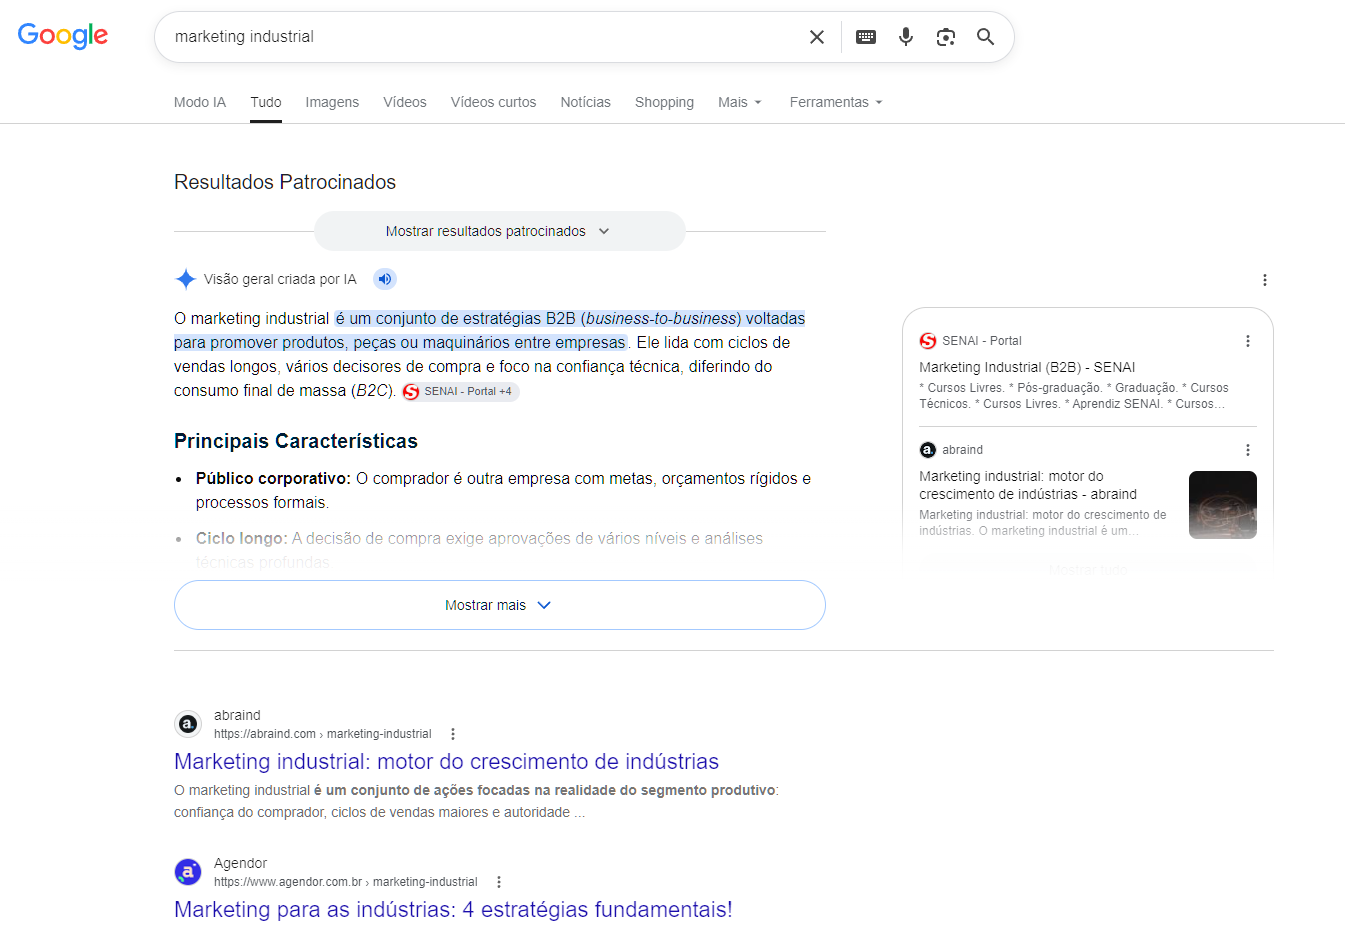The image size is (1345, 927).
Task: Open Marketing industrial: motor do crescimento result
Action: click(446, 762)
